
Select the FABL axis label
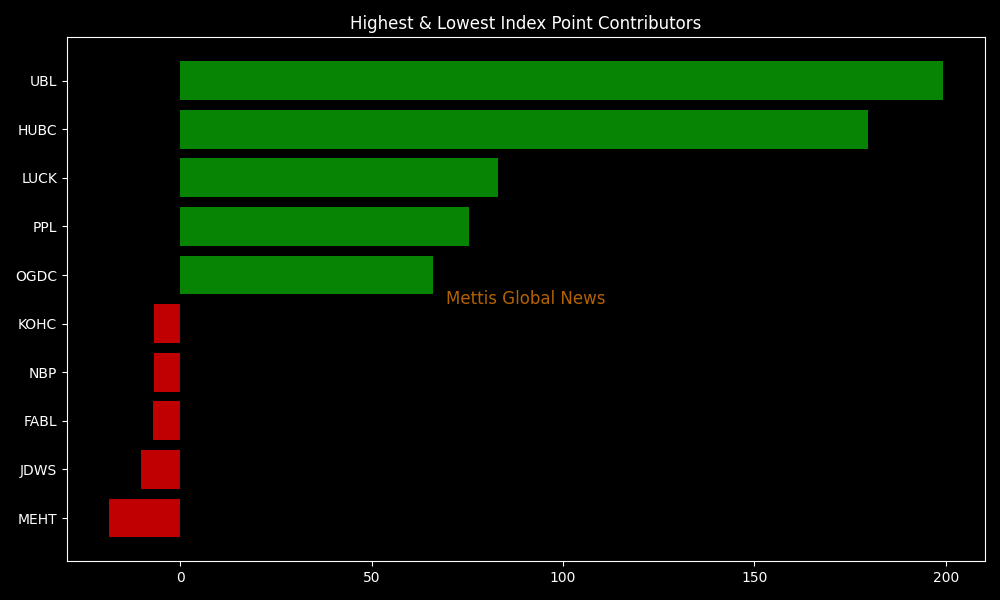tap(40, 421)
